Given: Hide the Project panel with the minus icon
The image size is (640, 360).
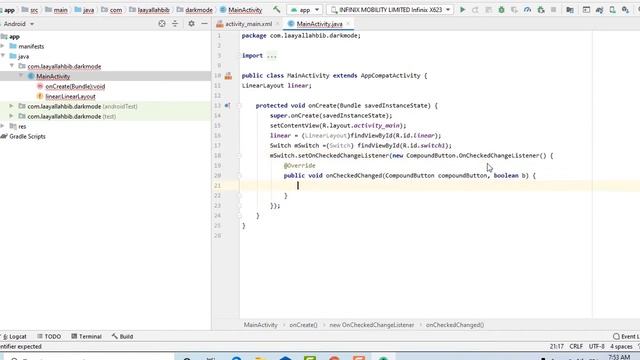Looking at the screenshot, I should pos(204,24).
